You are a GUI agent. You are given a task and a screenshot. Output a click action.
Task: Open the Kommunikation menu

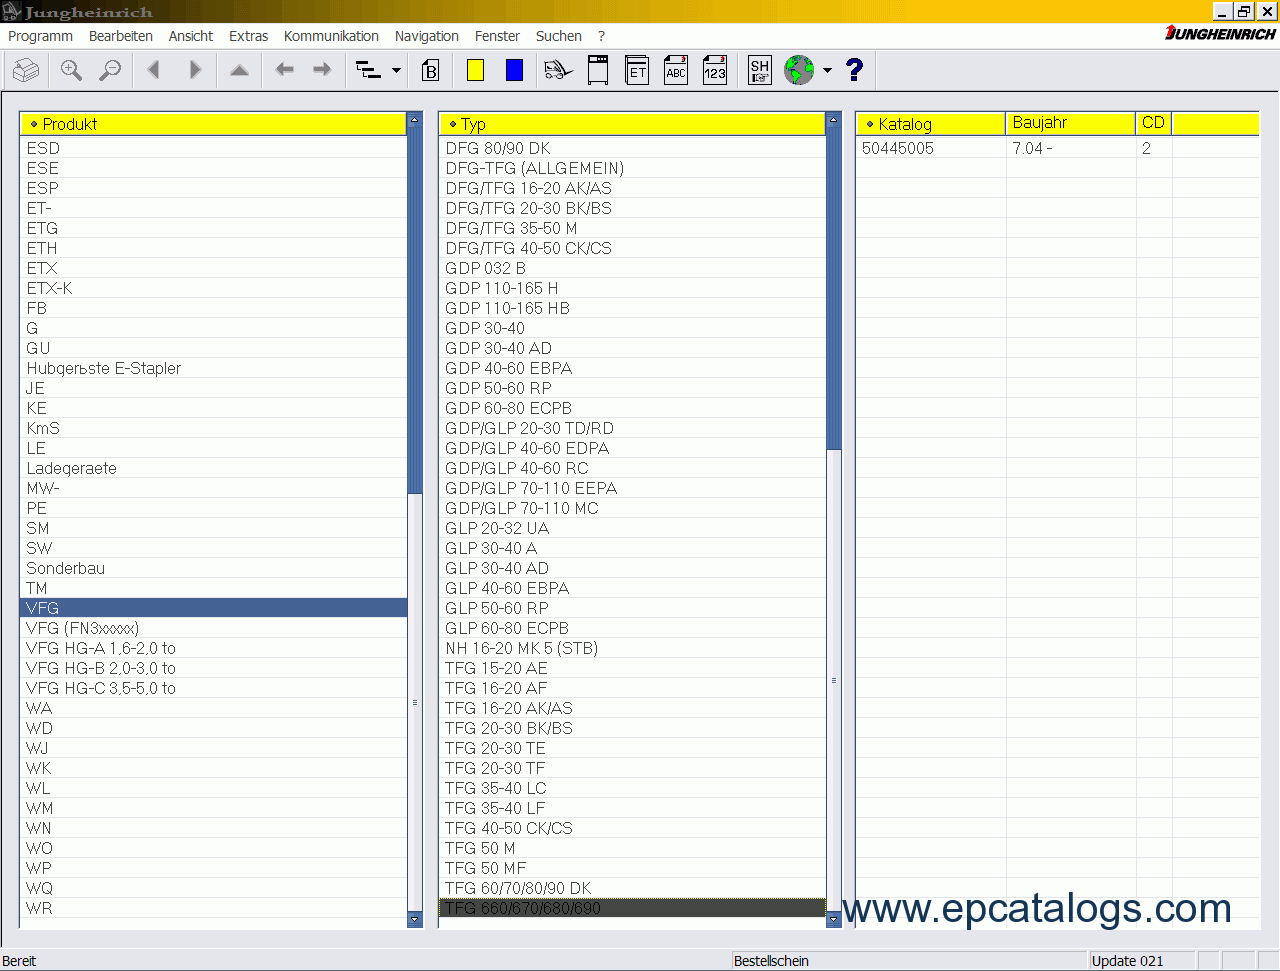click(x=331, y=36)
